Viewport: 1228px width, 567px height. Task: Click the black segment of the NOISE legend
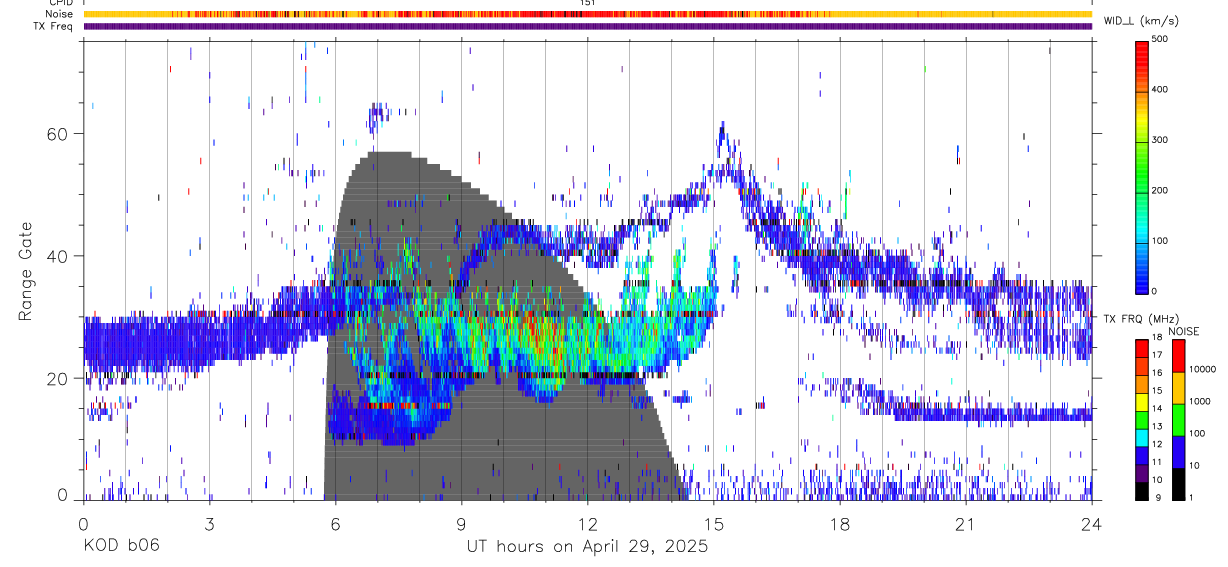point(1178,484)
